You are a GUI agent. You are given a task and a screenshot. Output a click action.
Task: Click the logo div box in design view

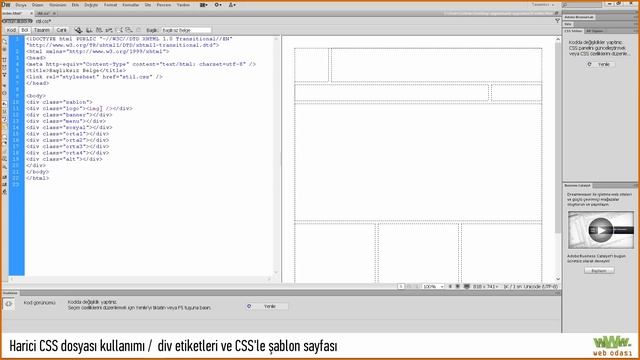click(311, 65)
